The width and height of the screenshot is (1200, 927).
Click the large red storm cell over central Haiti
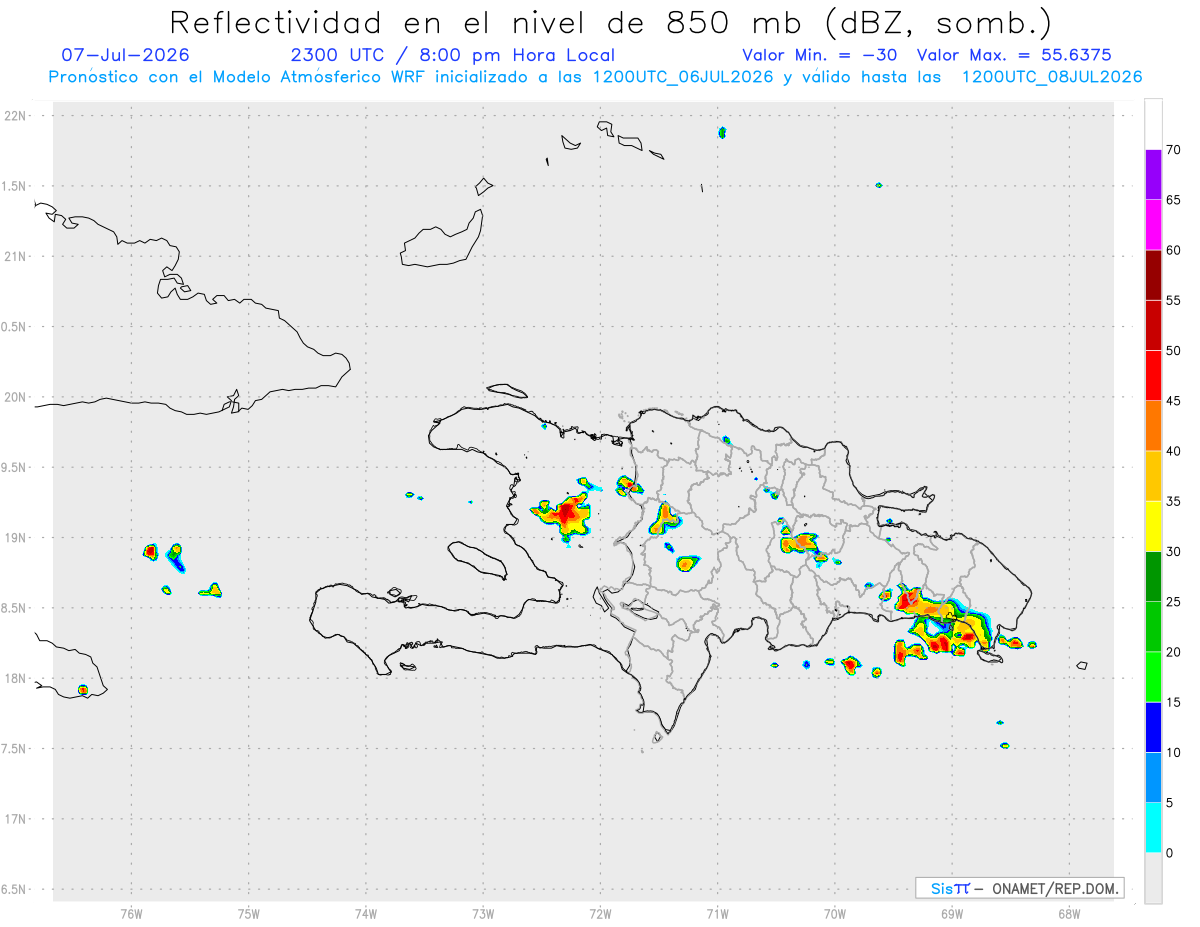(566, 515)
